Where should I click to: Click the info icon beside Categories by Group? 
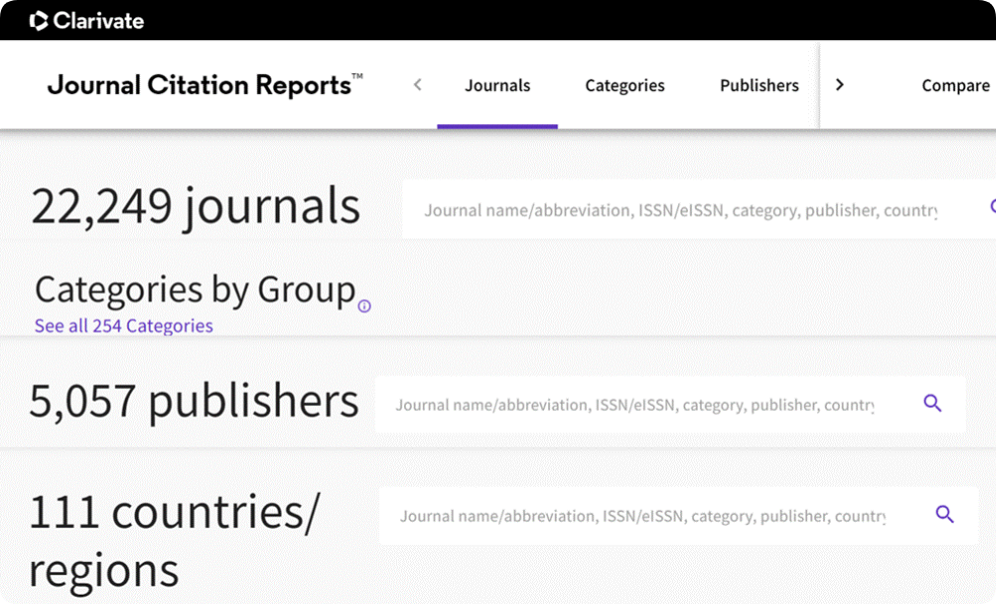point(364,306)
